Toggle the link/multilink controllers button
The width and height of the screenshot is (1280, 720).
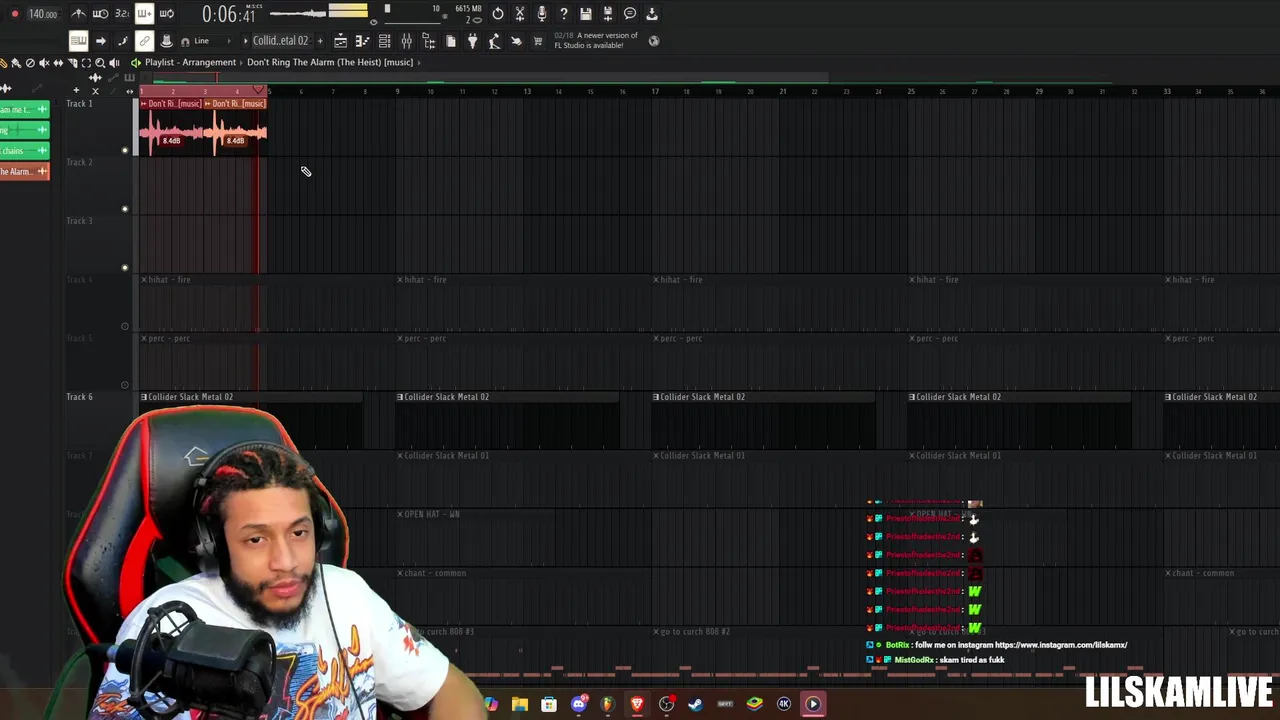pyautogui.click(x=144, y=41)
